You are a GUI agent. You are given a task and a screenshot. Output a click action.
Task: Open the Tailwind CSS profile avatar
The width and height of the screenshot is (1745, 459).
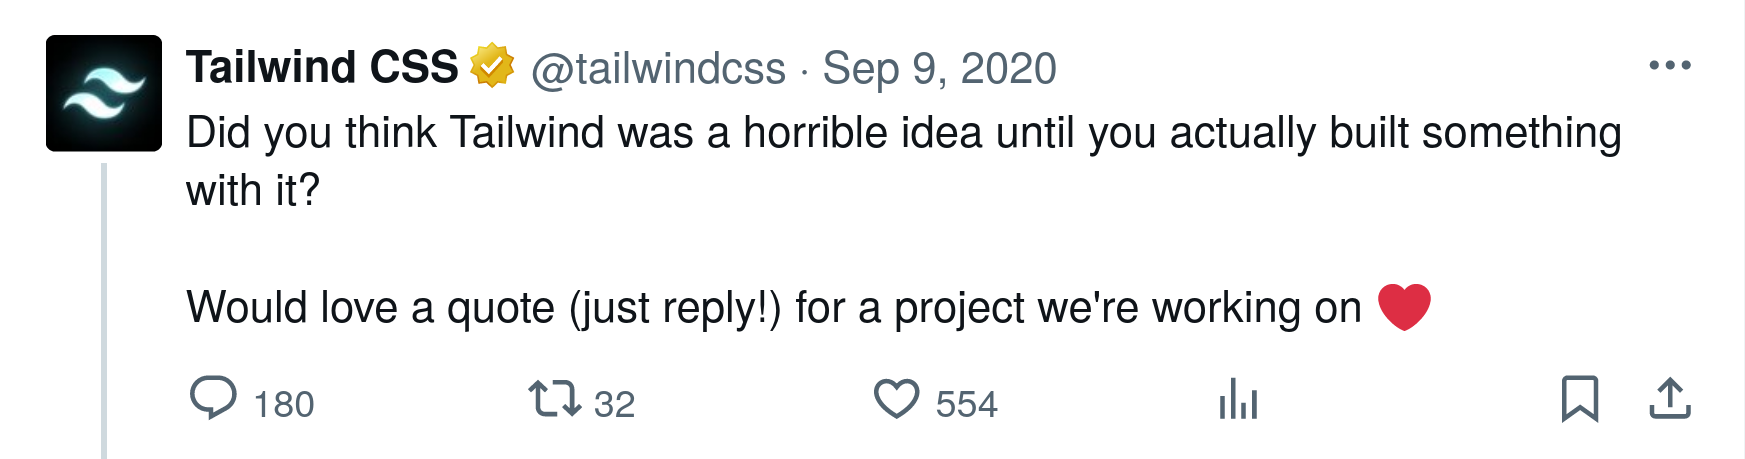pos(104,93)
